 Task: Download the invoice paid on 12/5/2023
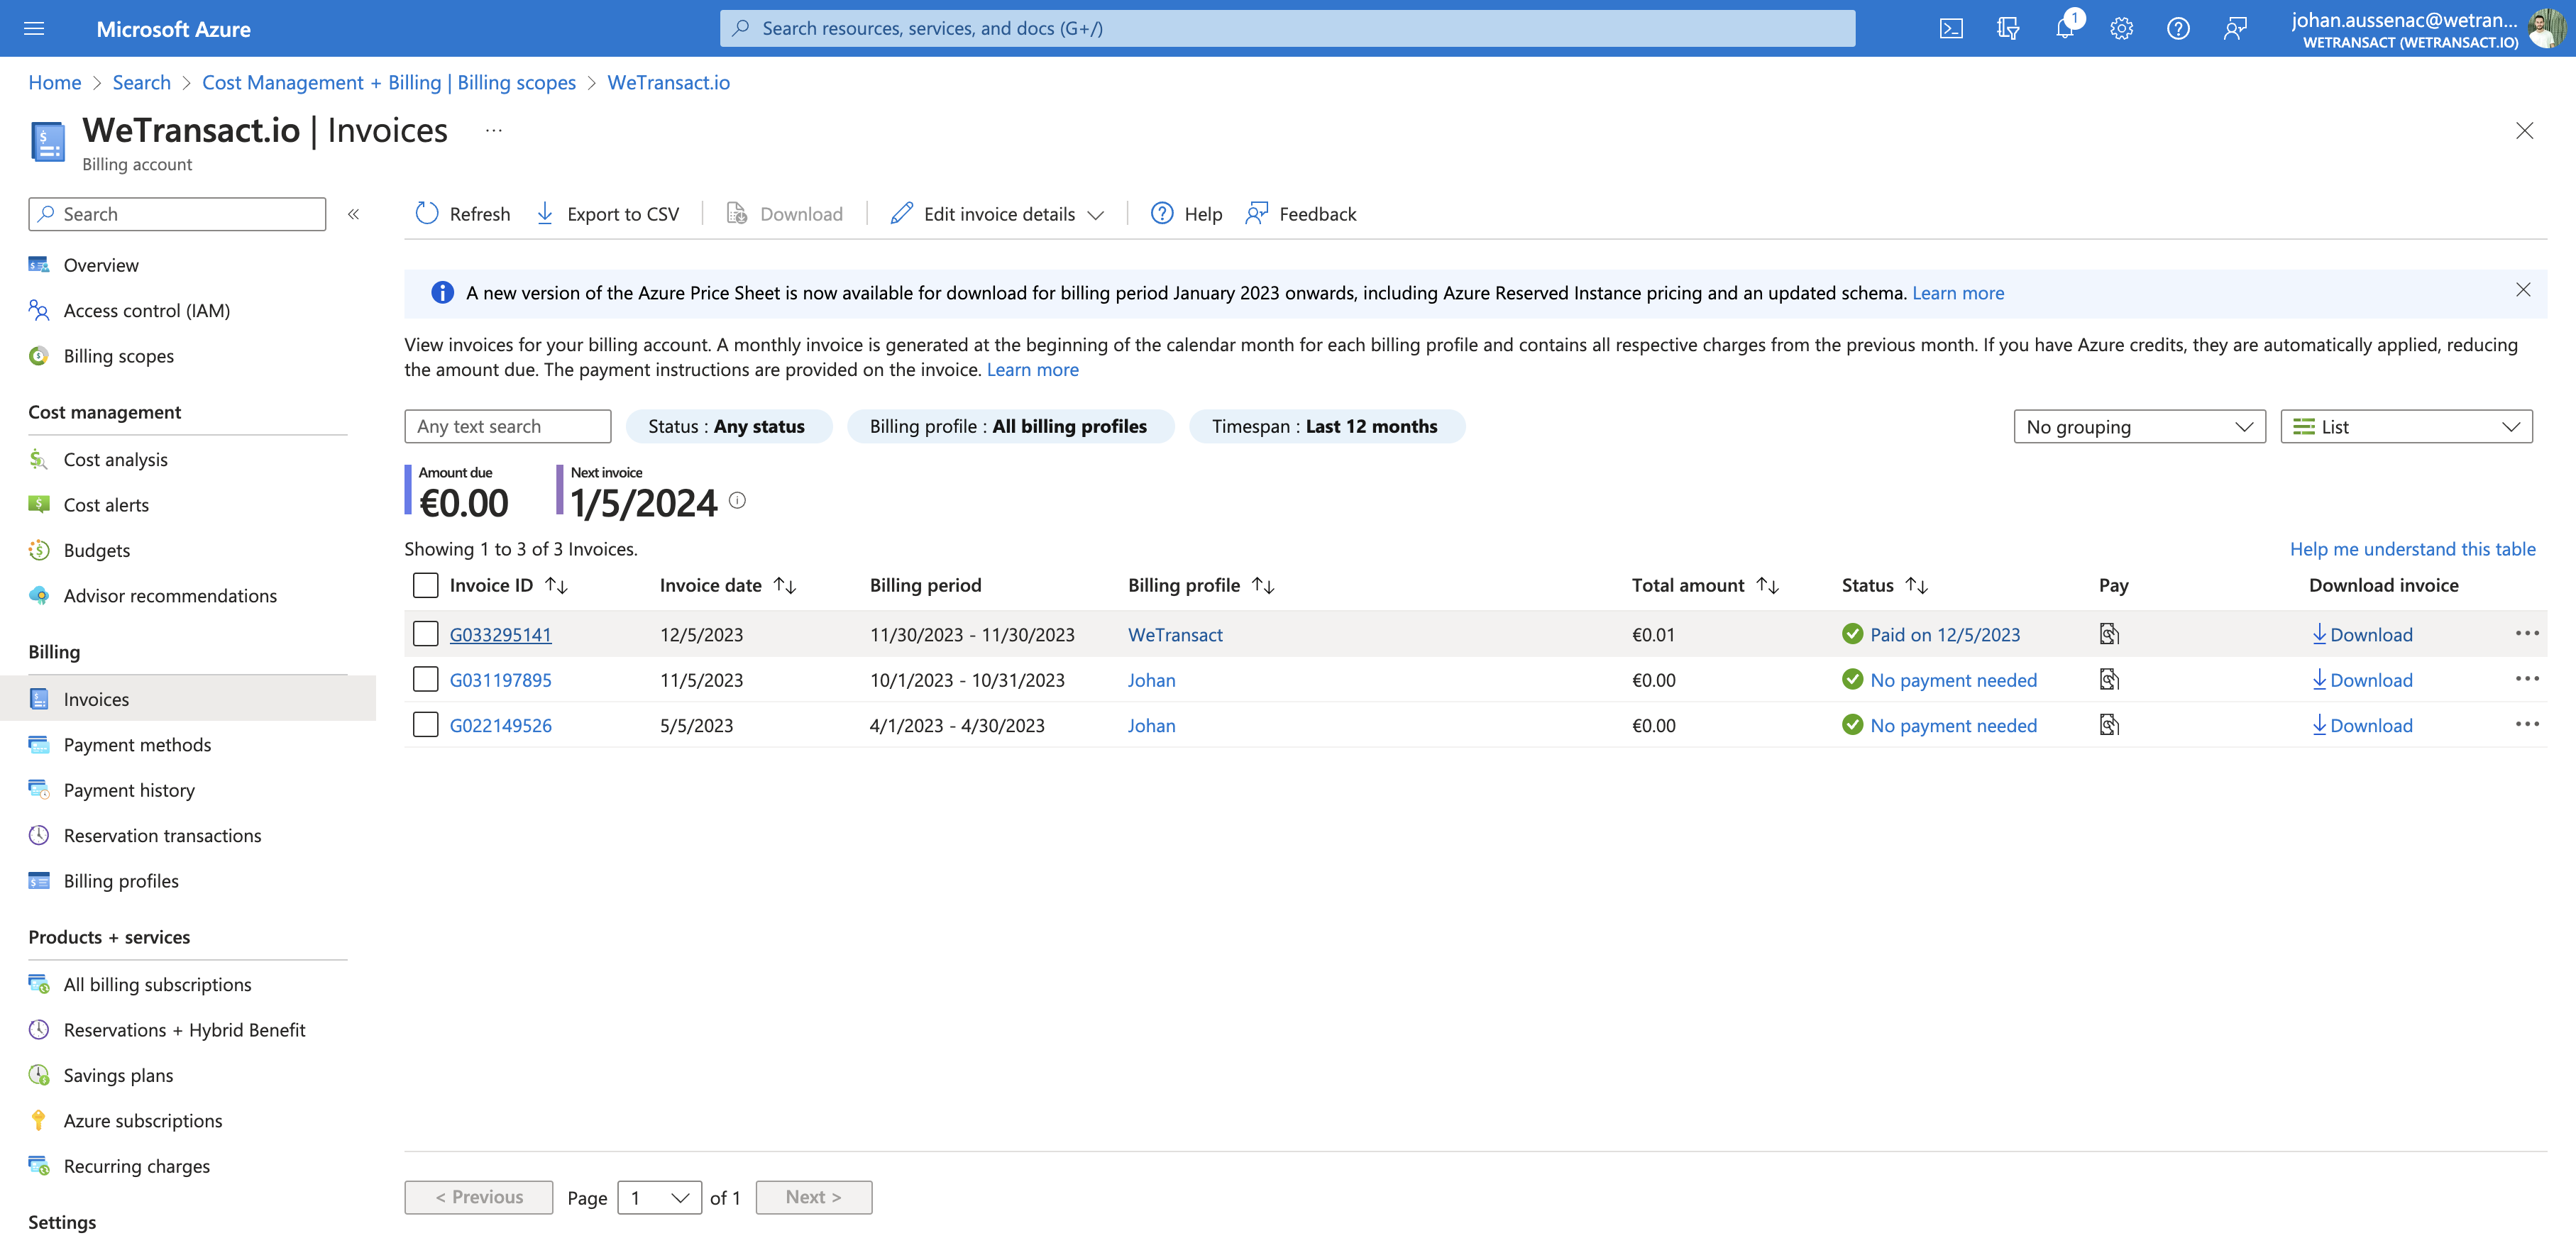click(x=2362, y=635)
